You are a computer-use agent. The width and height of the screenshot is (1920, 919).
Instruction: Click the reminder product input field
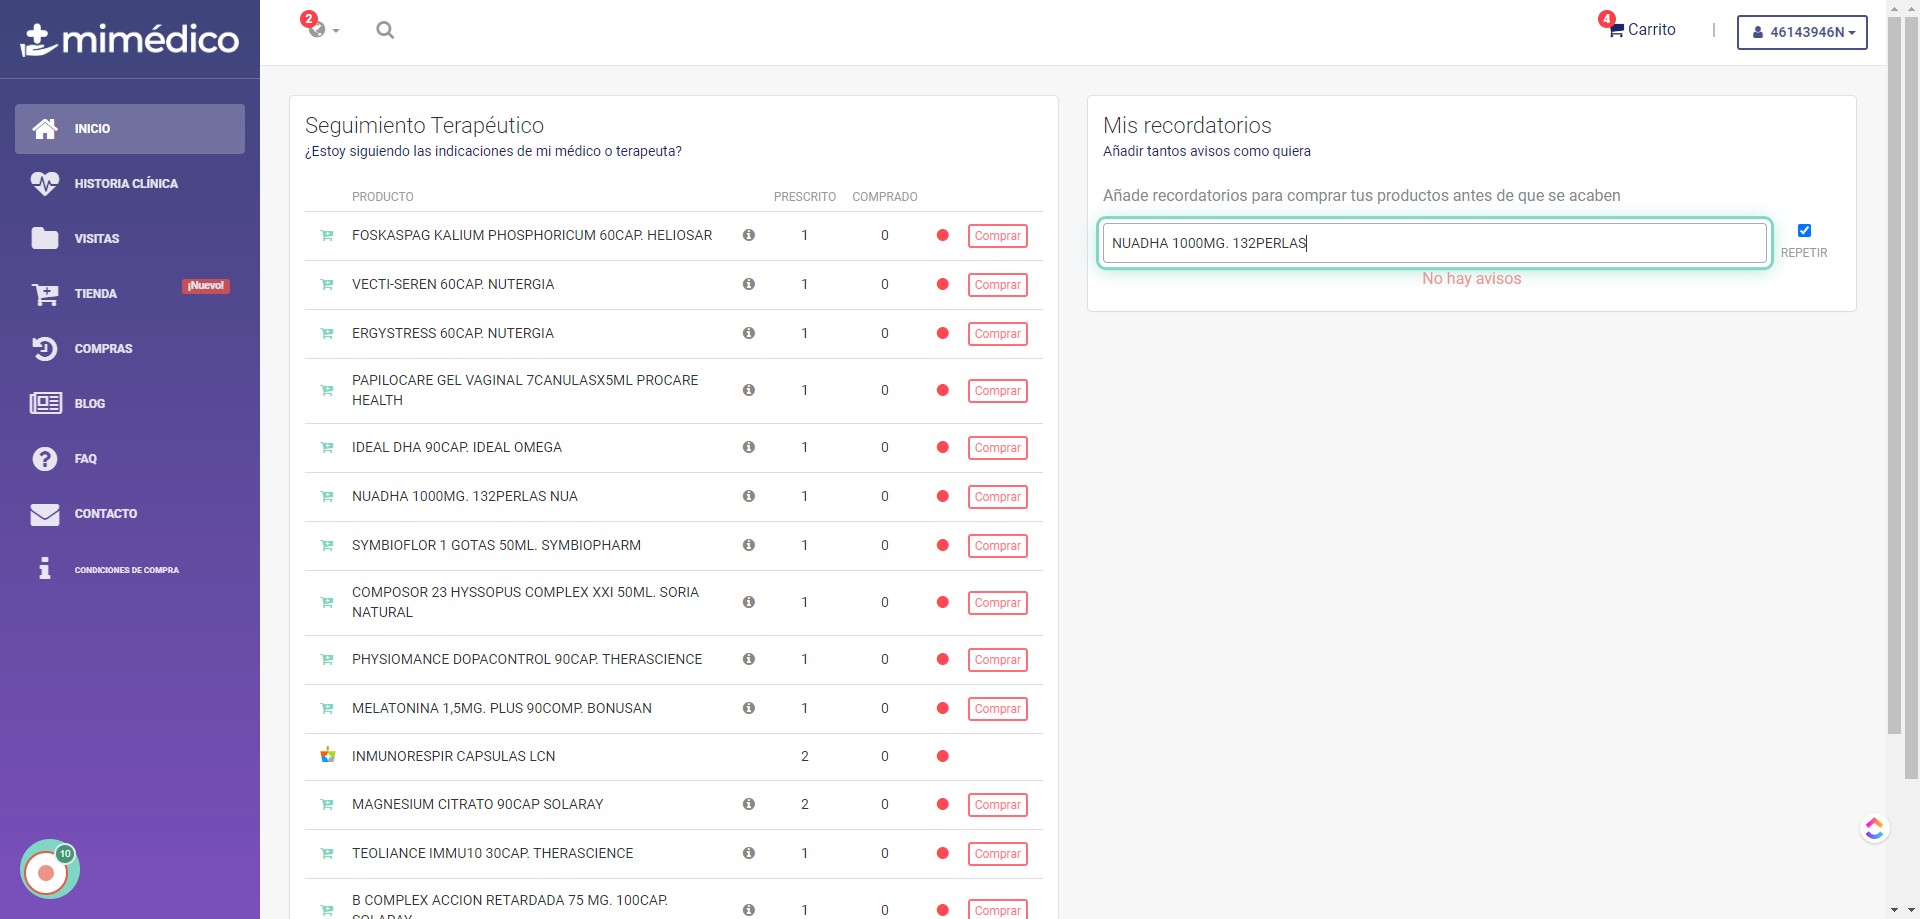(x=1435, y=243)
